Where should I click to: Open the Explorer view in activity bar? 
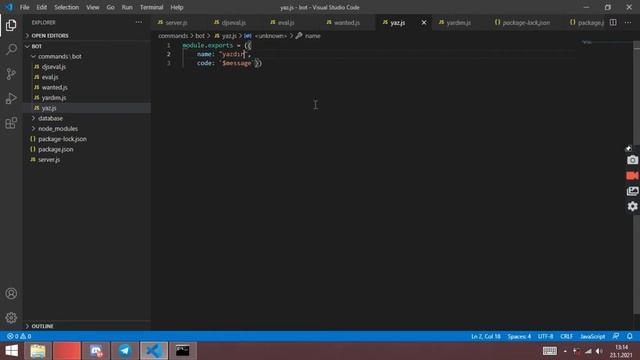[x=11, y=25]
